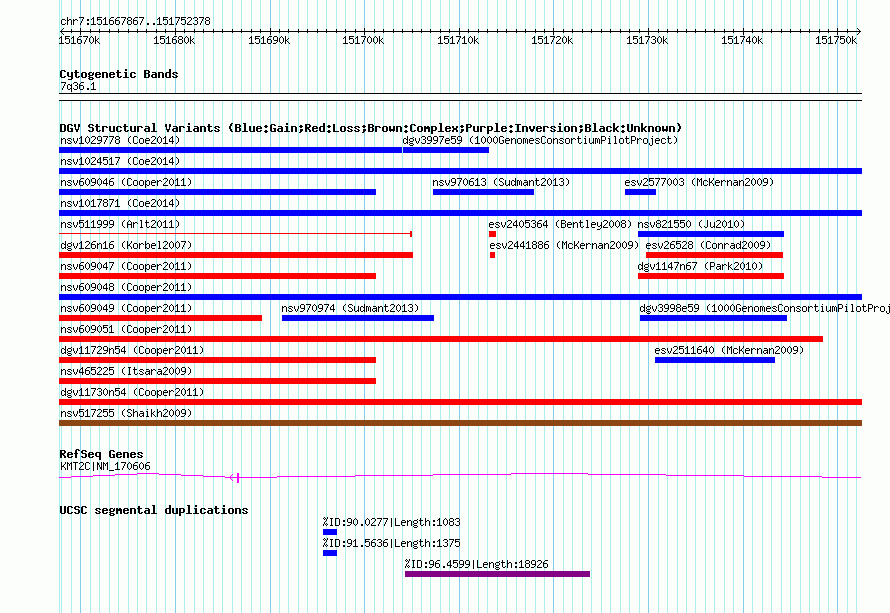Click the RefSeq Genes track title

point(102,454)
